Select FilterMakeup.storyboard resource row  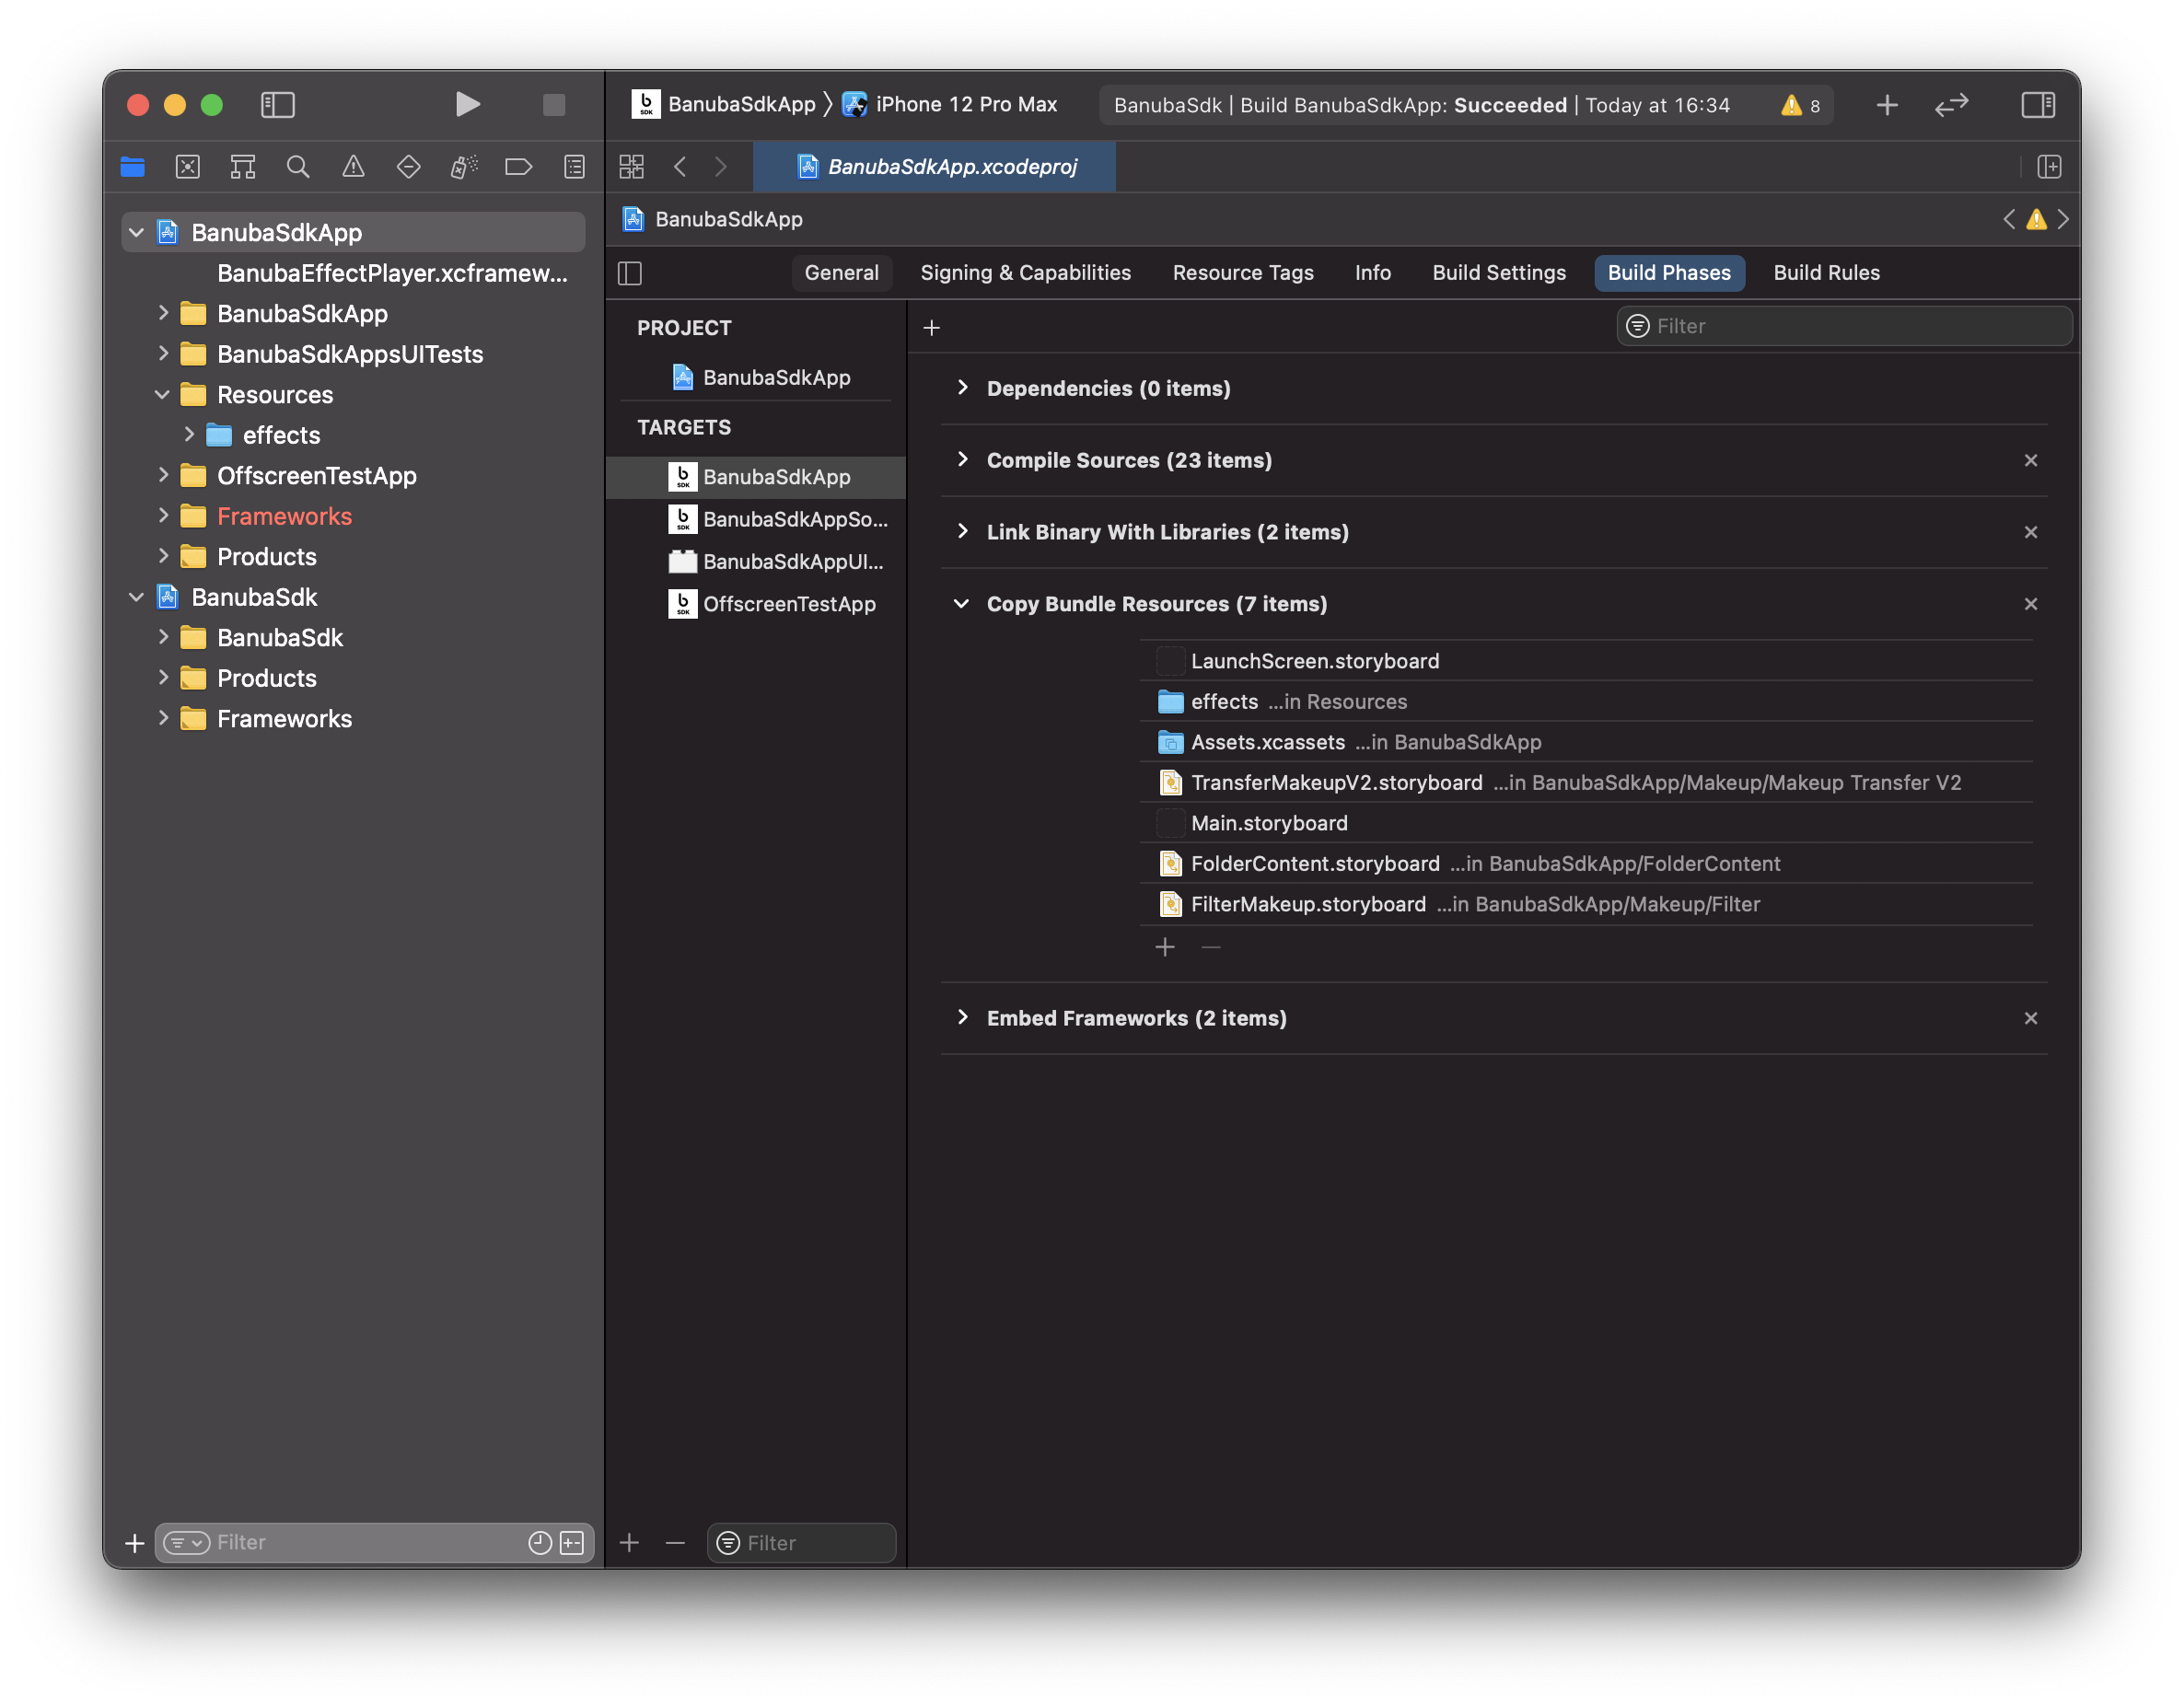click(1586, 904)
